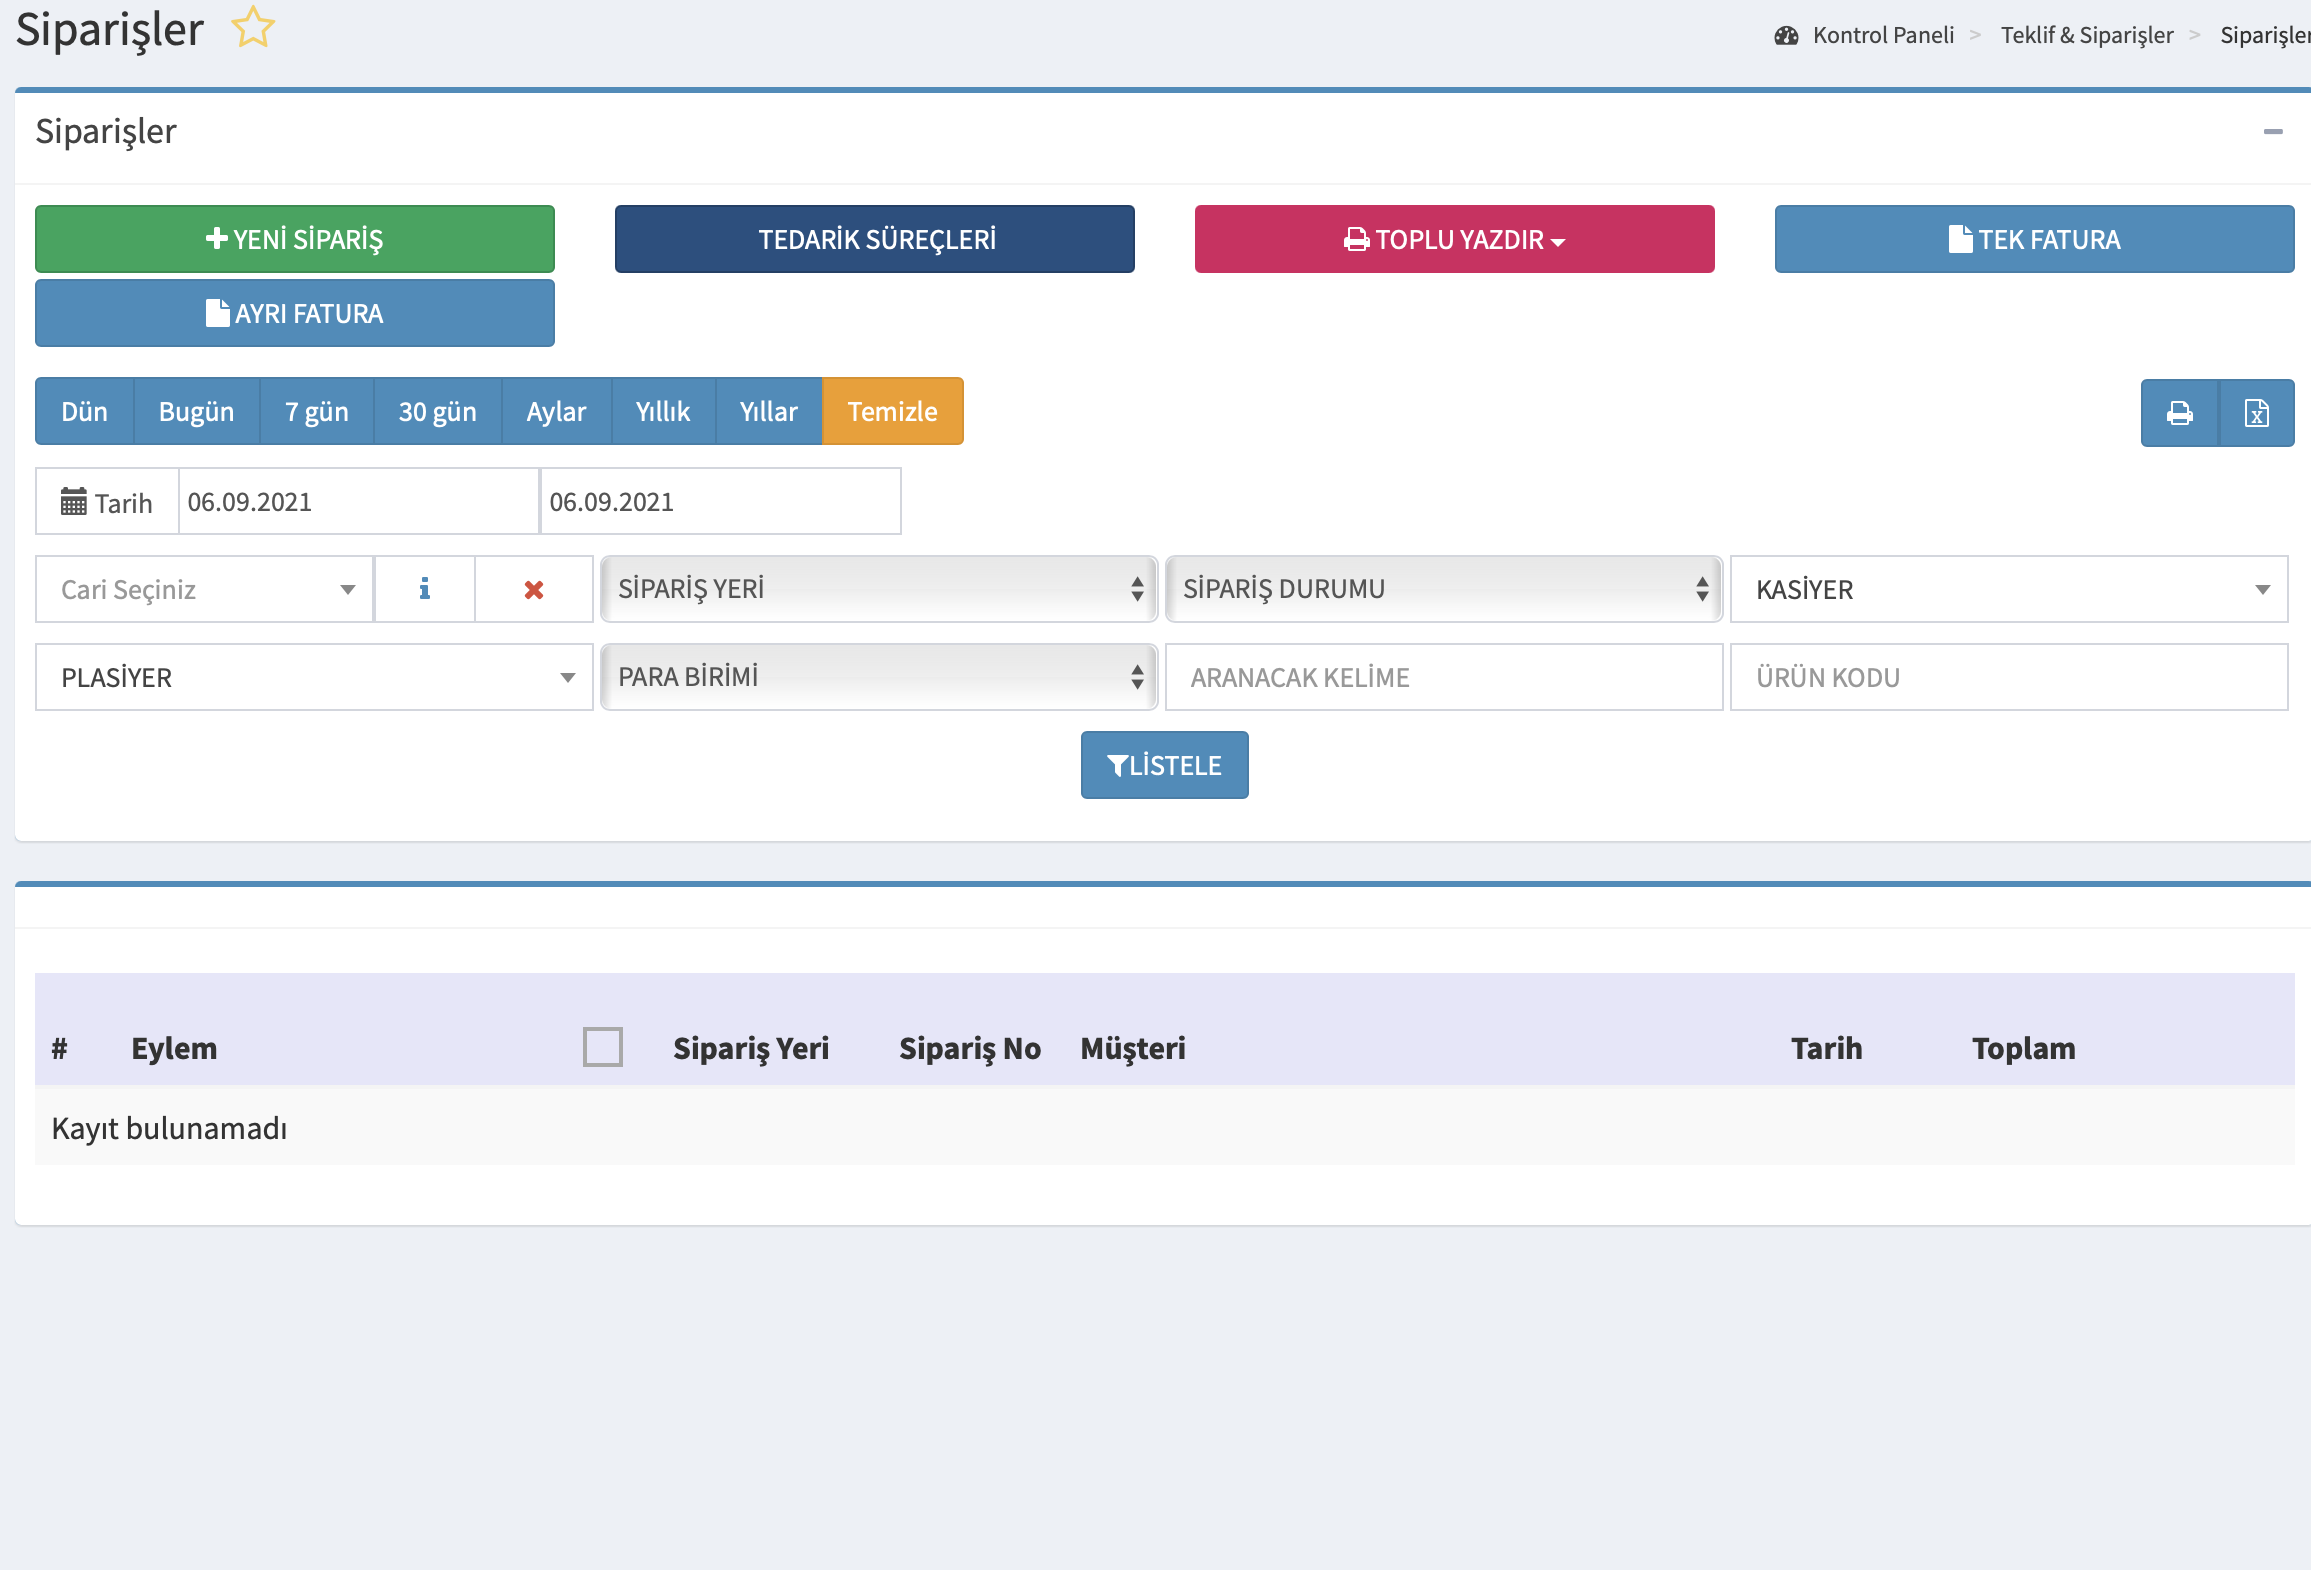Toggle the select-all checkbox in the table header
This screenshot has width=2311, height=1570.
pyautogui.click(x=603, y=1047)
